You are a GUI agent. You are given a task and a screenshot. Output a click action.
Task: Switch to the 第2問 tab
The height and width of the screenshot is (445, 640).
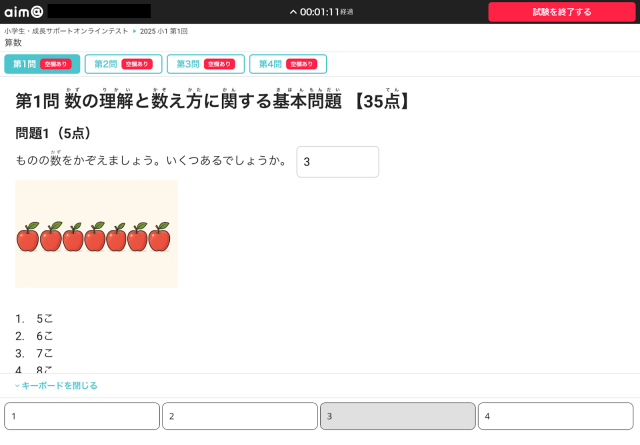point(121,64)
